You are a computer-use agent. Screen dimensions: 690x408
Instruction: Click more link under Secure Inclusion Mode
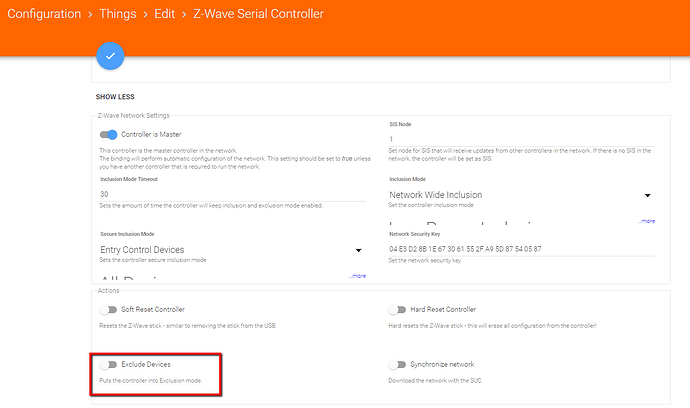[356, 275]
